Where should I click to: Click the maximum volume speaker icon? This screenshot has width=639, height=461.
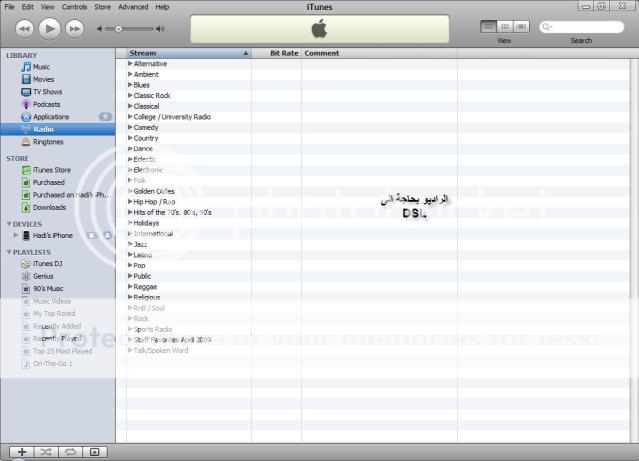(x=160, y=29)
